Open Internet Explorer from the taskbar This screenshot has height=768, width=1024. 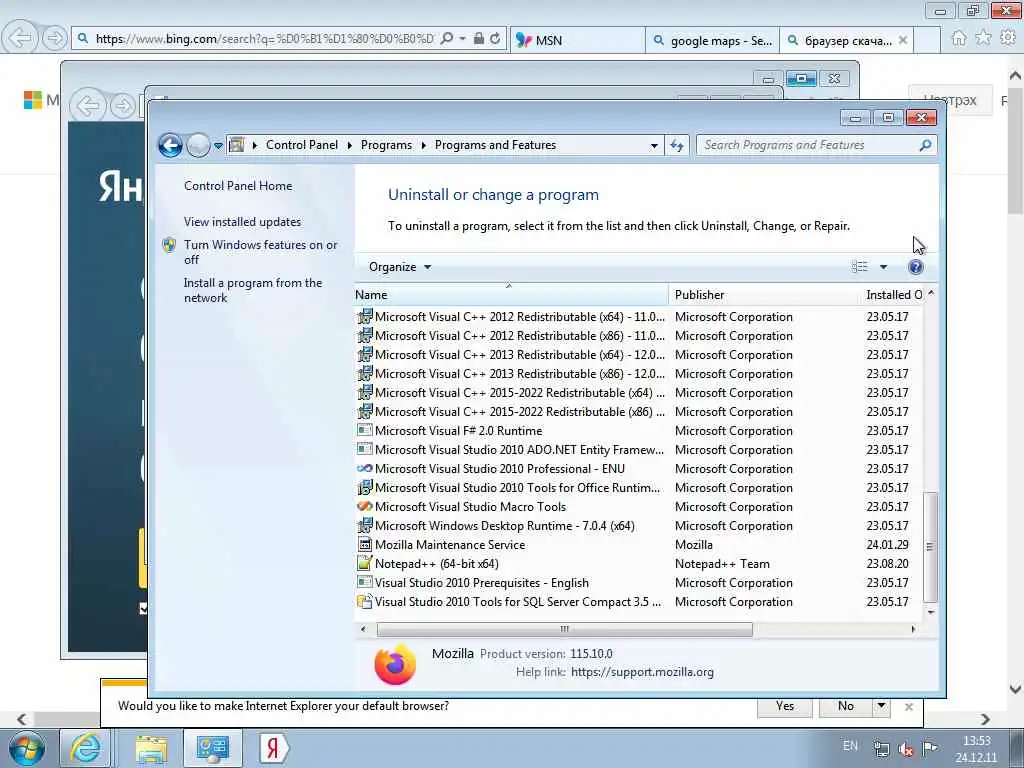(86, 748)
